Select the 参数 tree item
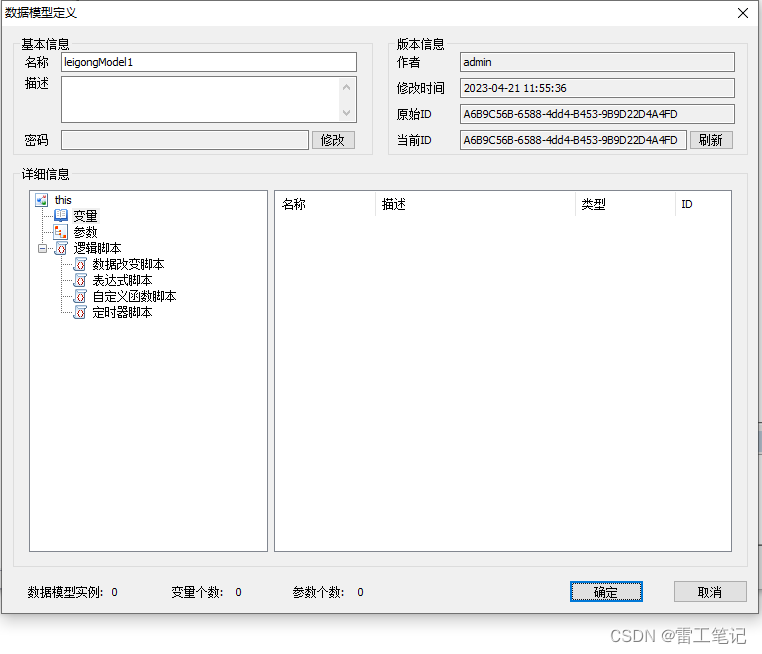Screen dimensions: 762x654 (86, 232)
